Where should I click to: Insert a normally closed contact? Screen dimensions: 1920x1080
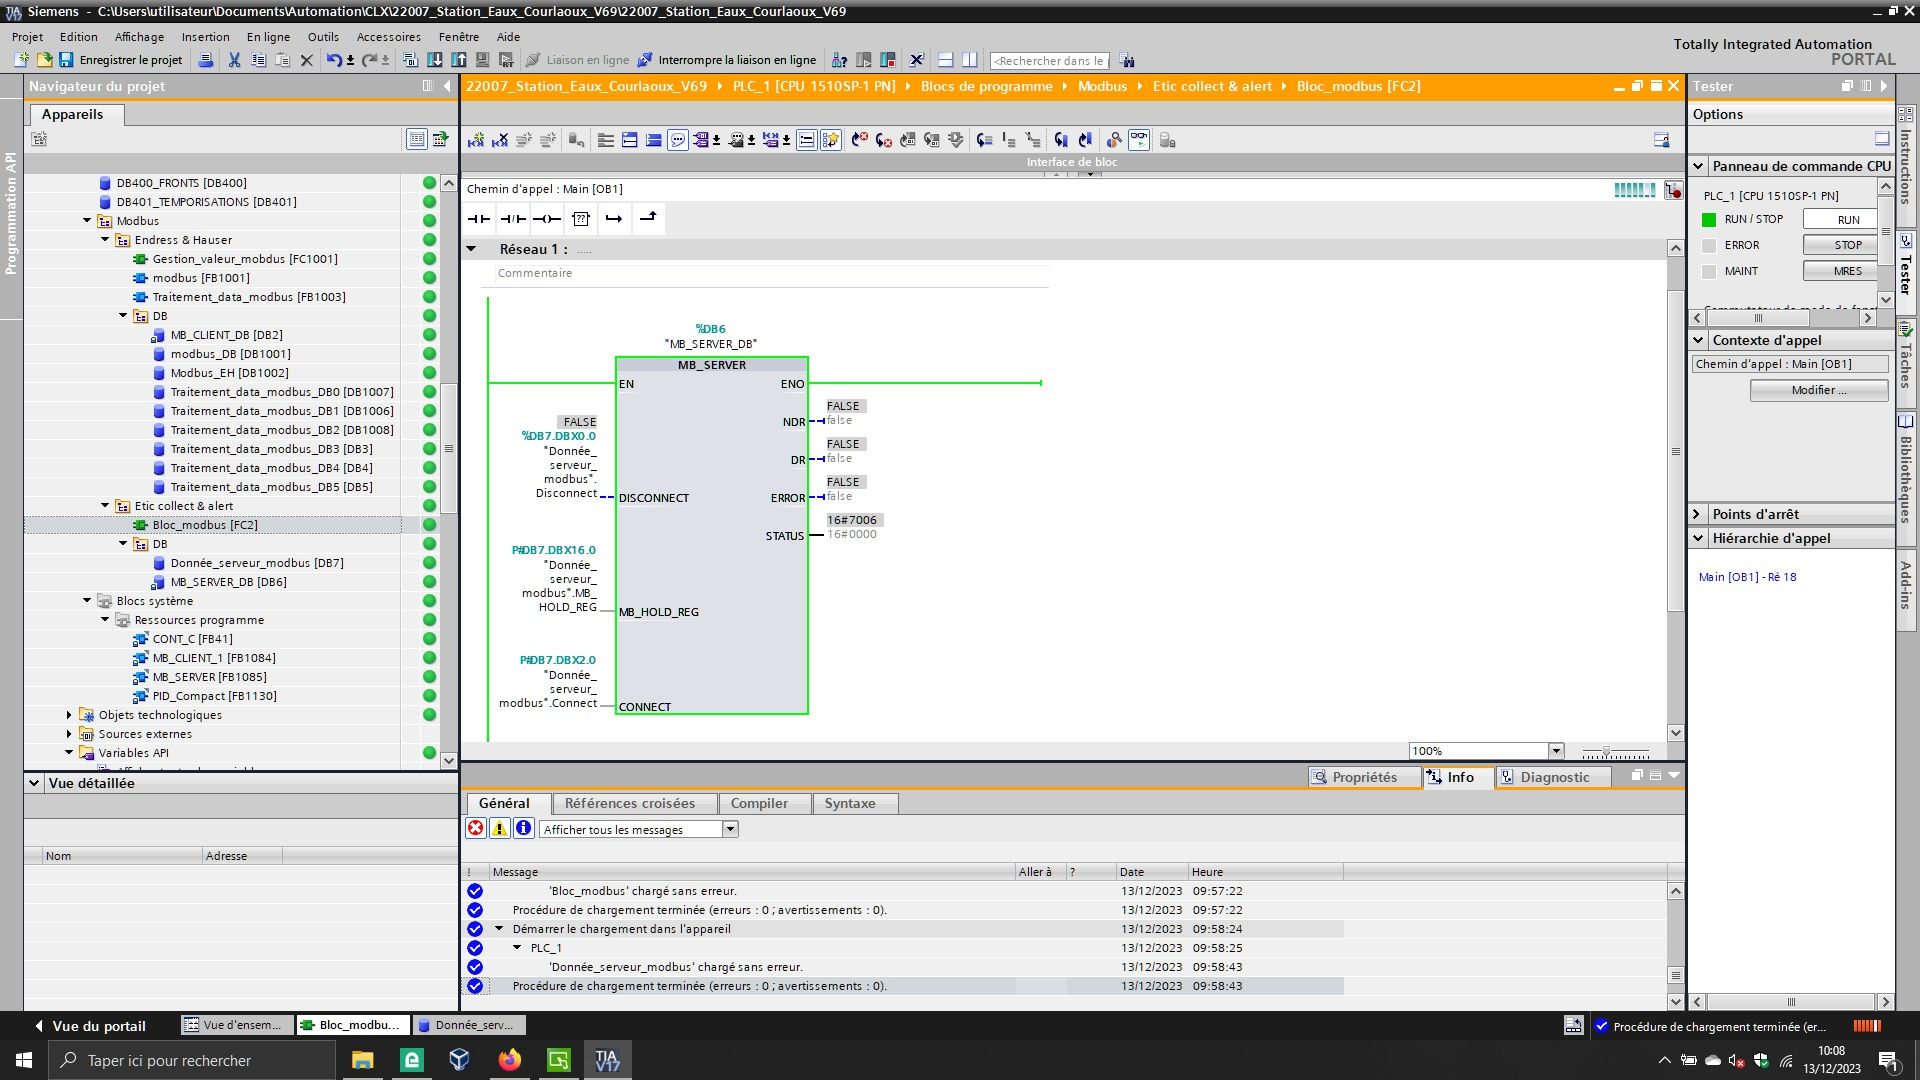tap(513, 219)
